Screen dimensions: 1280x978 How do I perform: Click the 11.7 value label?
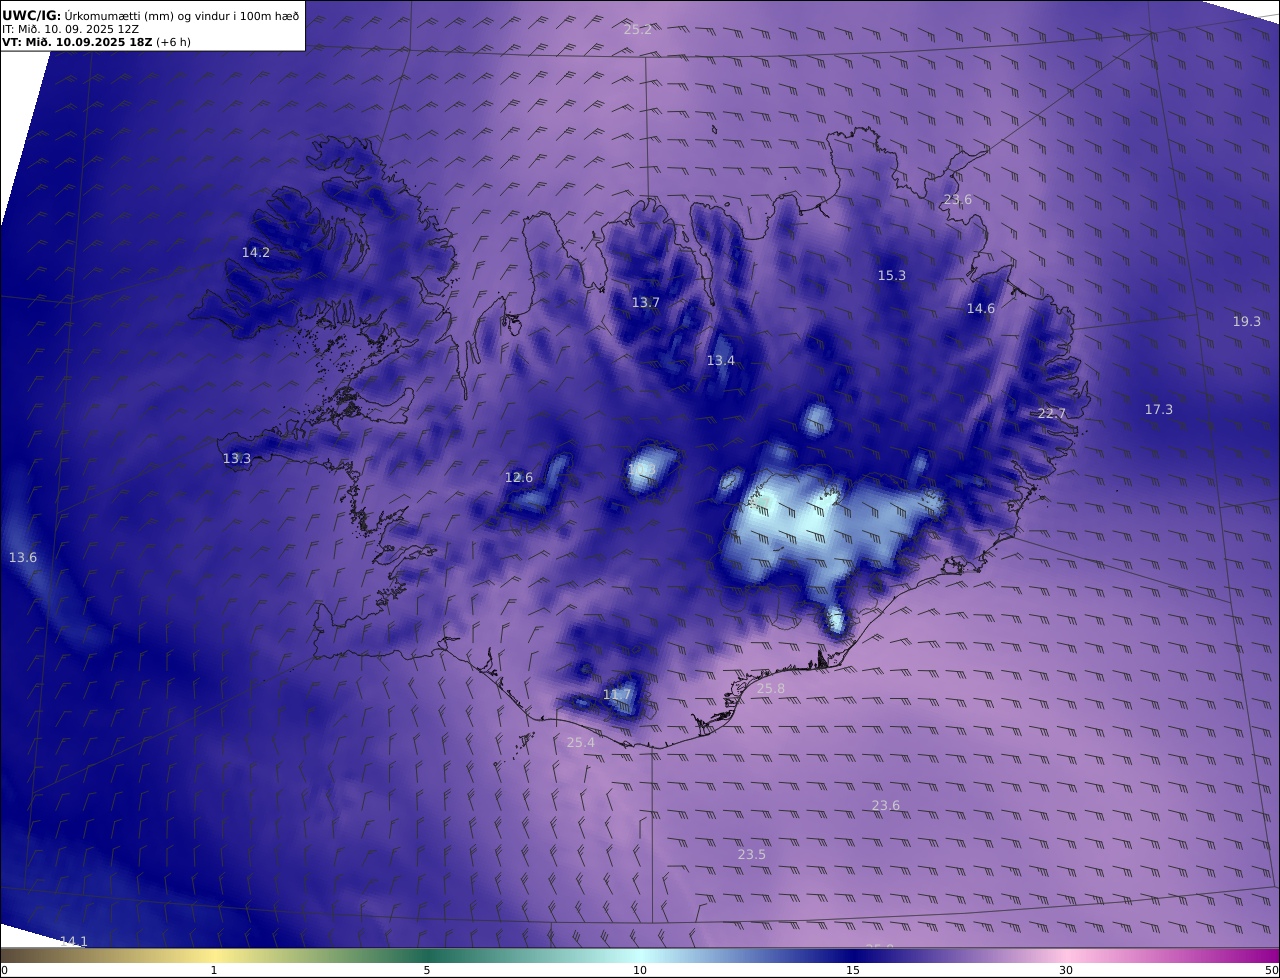pyautogui.click(x=617, y=695)
